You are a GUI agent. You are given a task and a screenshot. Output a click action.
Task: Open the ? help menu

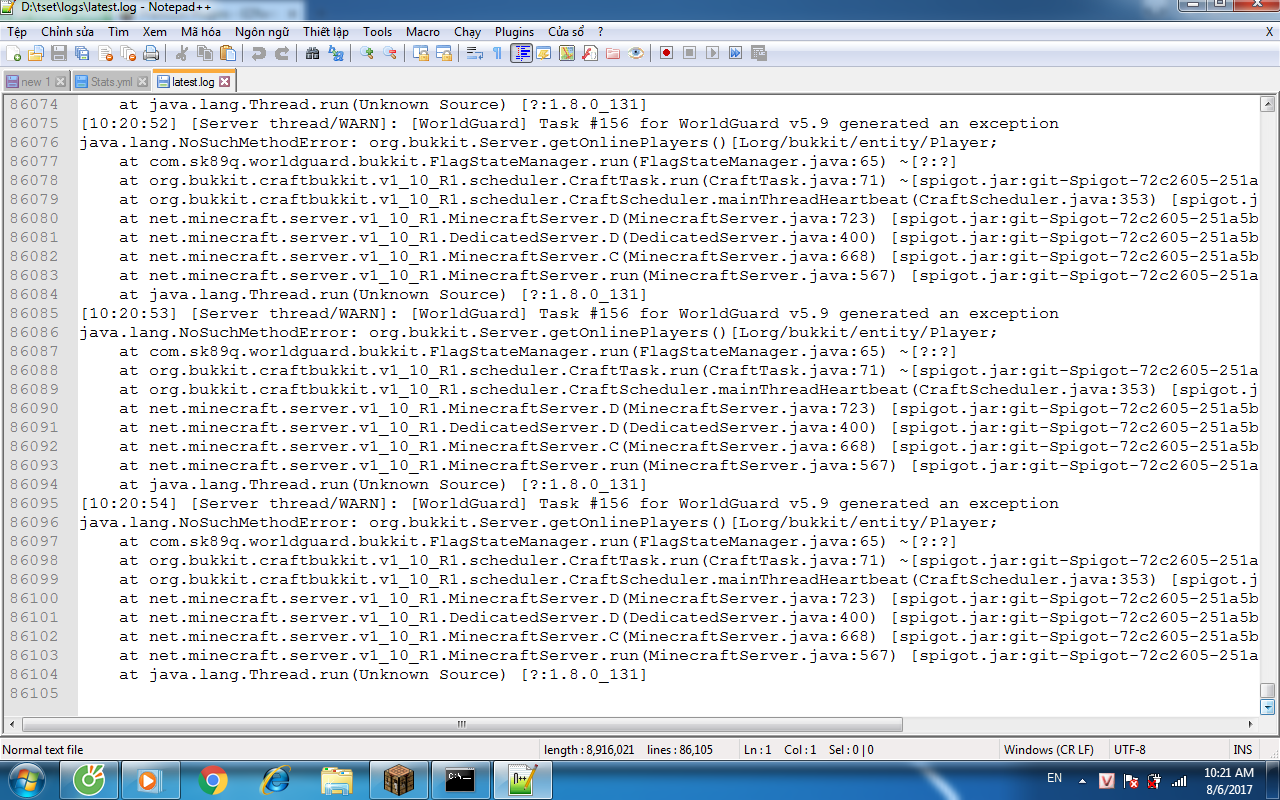[x=599, y=32]
